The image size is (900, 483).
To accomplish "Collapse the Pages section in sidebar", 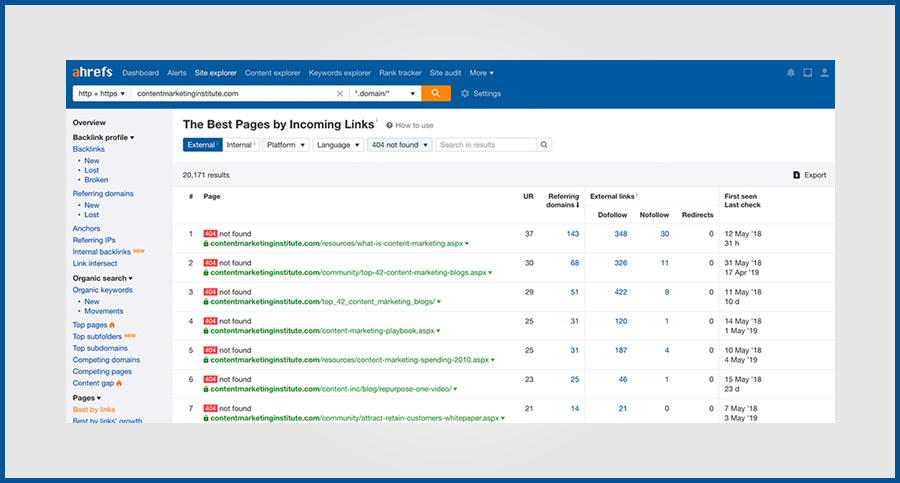I will 87,397.
